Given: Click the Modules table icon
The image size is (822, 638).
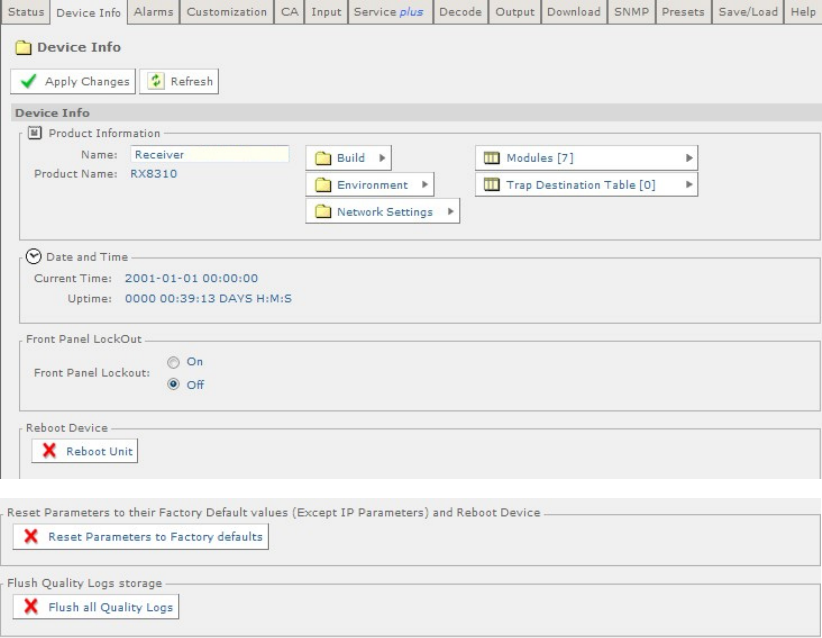Looking at the screenshot, I should [492, 158].
